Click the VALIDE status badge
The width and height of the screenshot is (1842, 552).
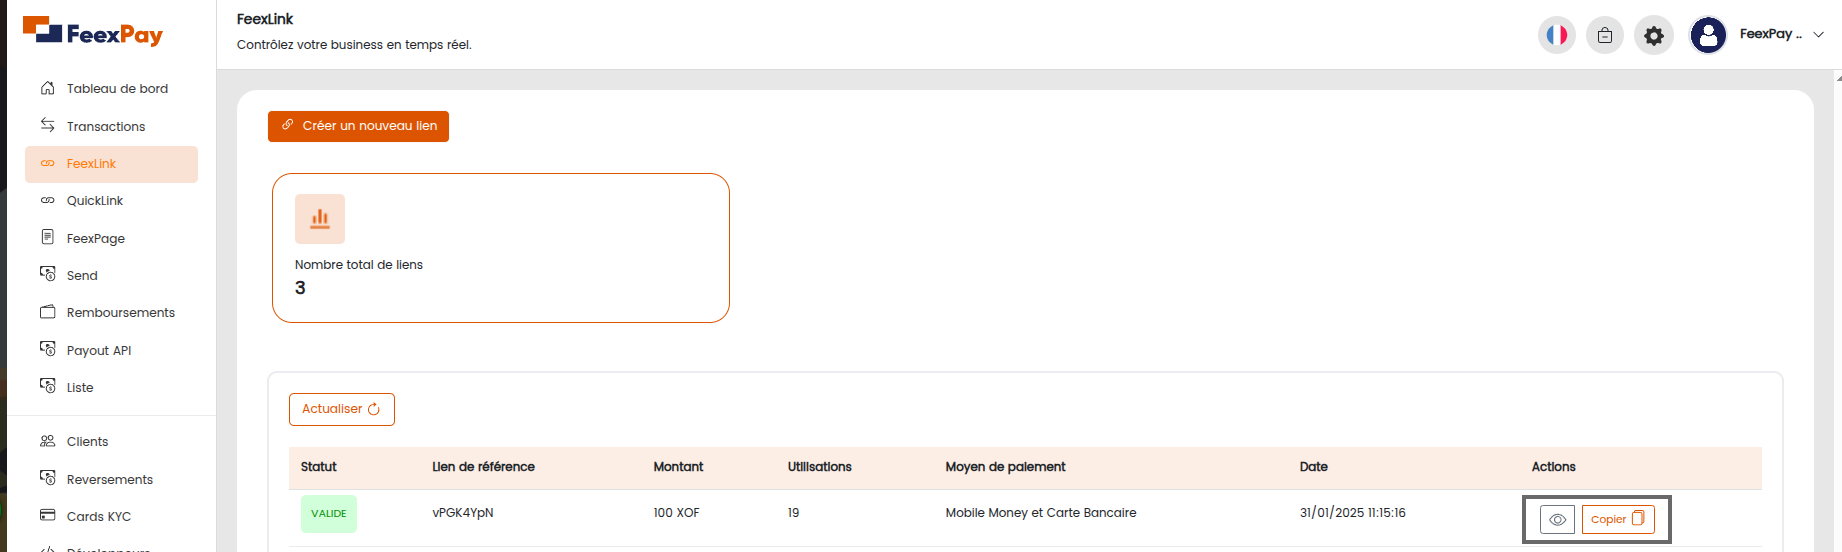(329, 514)
